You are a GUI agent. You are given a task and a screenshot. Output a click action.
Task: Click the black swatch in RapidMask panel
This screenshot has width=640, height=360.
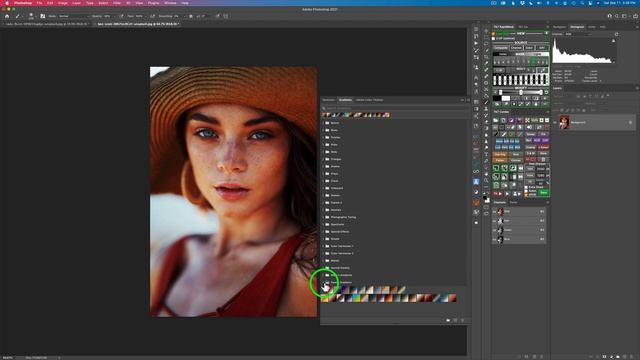[x=497, y=98]
